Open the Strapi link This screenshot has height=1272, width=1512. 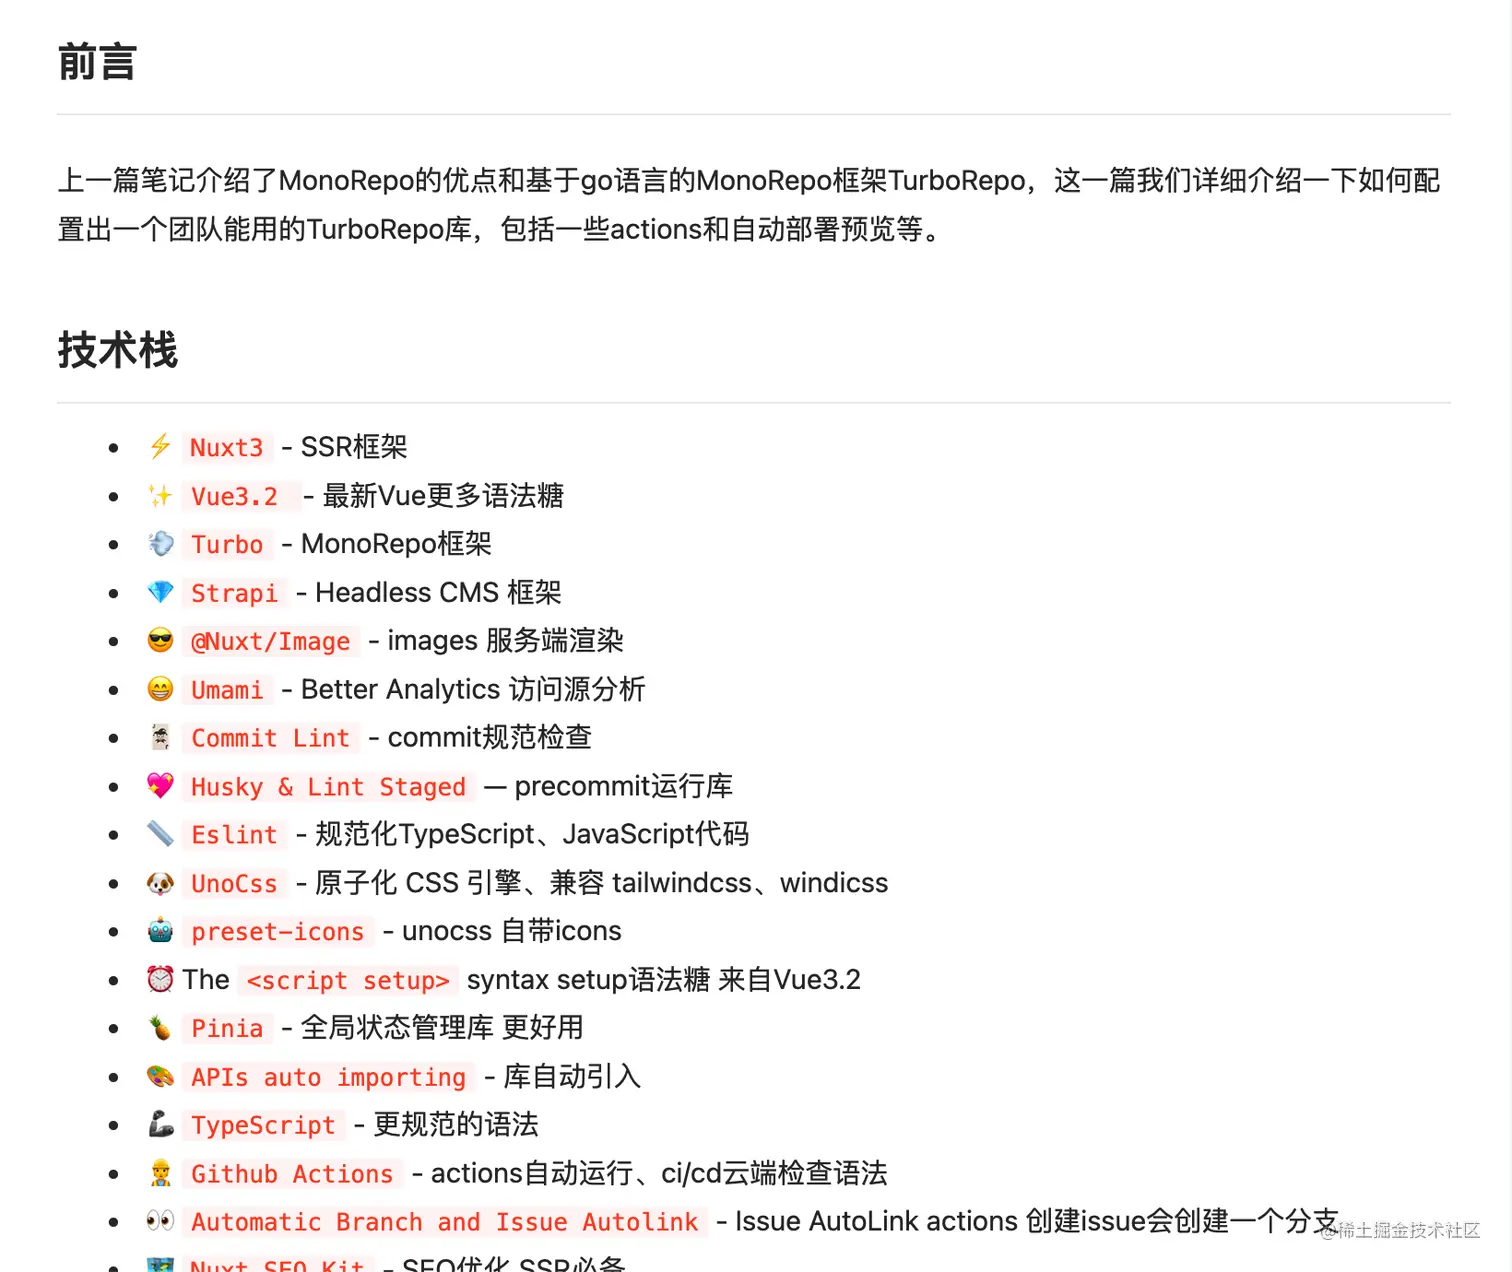point(235,592)
